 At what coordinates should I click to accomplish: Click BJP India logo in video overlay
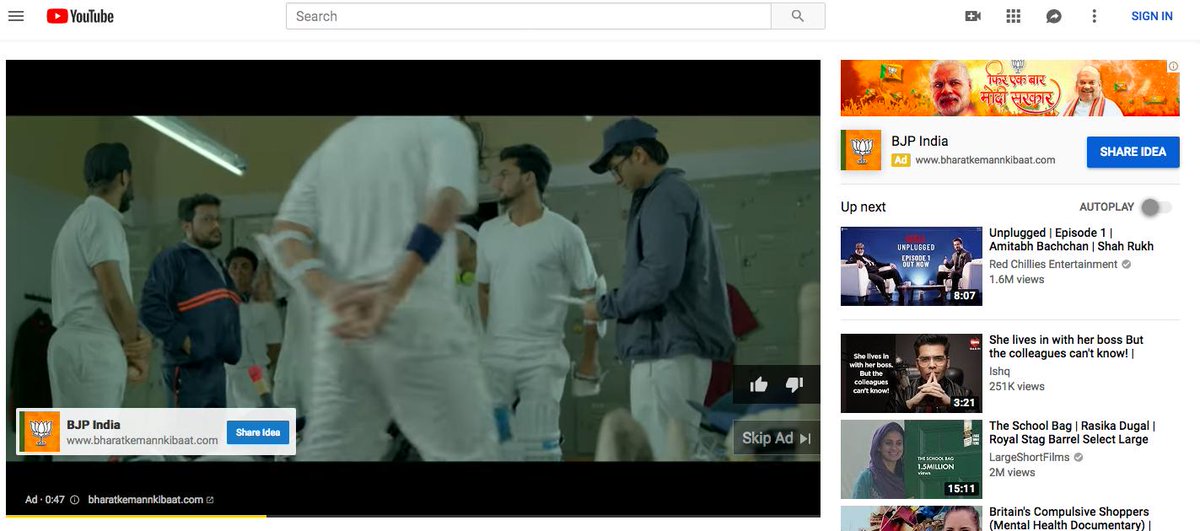[x=41, y=432]
